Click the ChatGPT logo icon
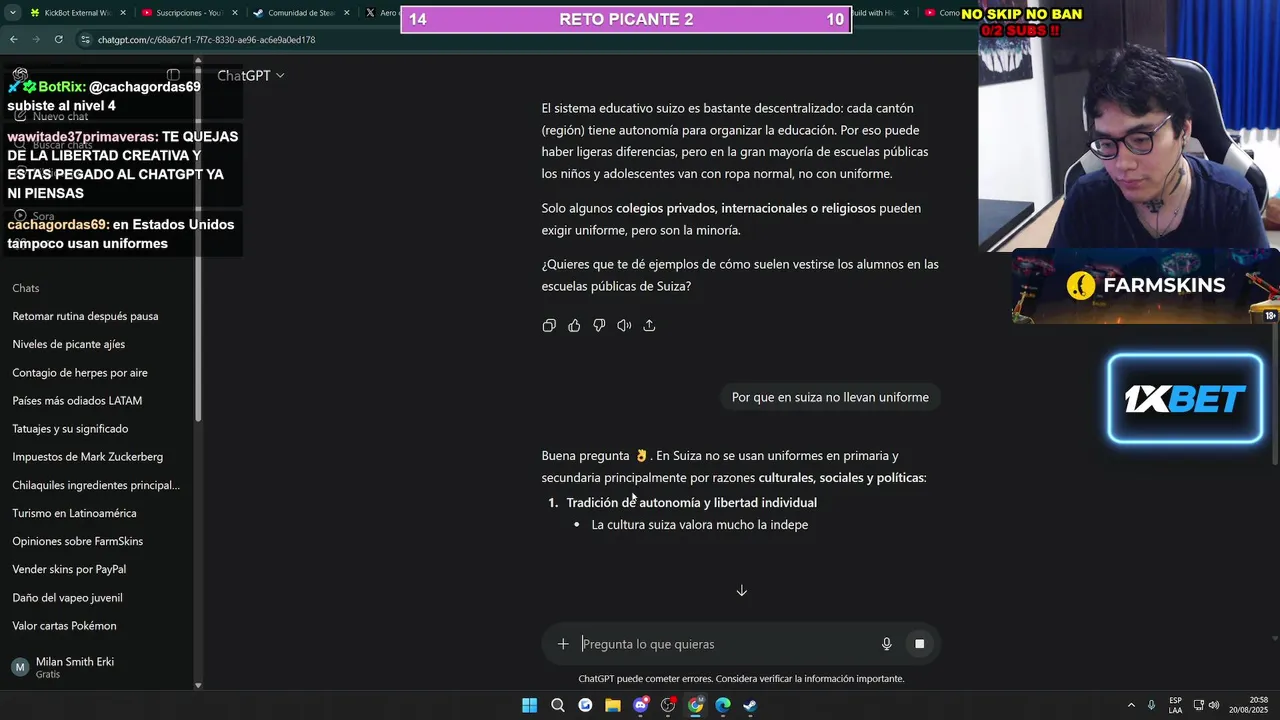1280x720 pixels. [20, 75]
